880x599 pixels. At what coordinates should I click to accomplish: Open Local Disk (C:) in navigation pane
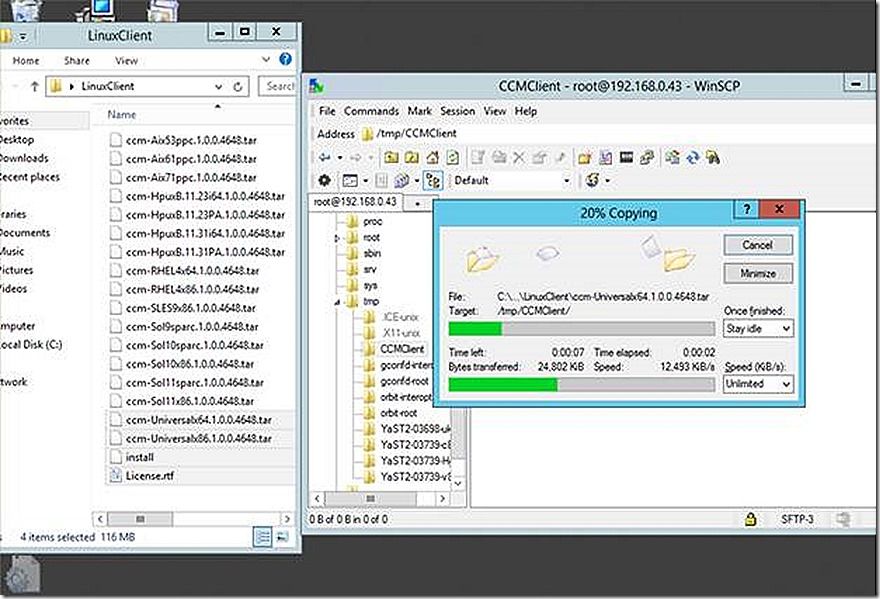(x=31, y=345)
